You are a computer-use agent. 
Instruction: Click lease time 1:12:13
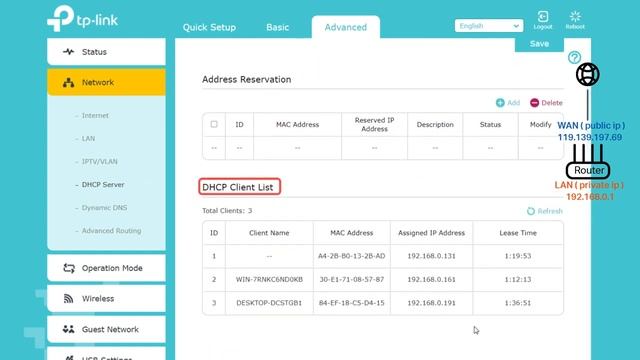coord(518,280)
